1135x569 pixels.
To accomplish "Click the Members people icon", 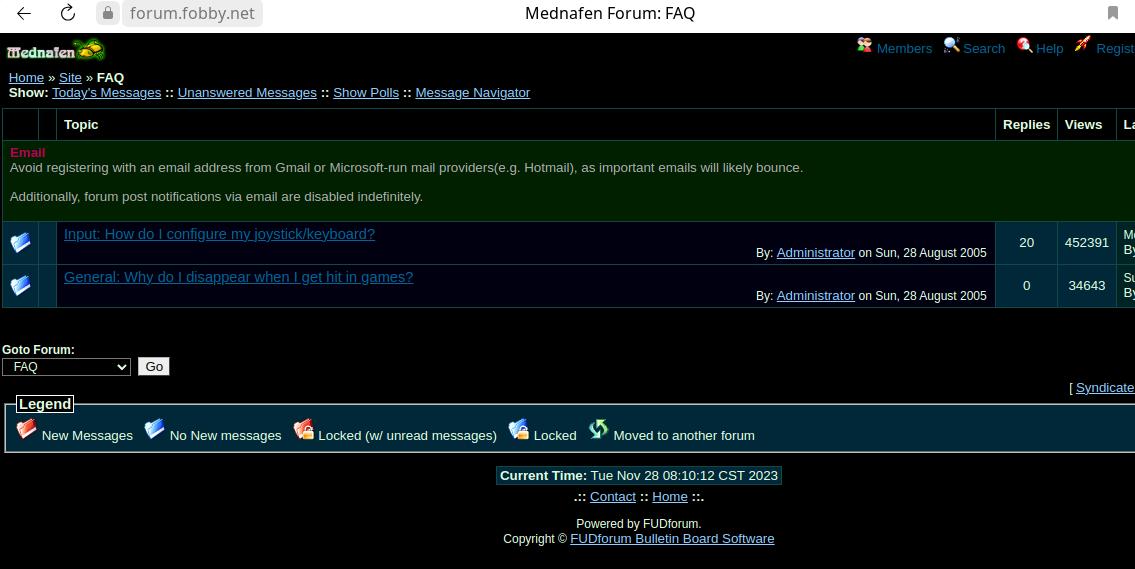I will pyautogui.click(x=864, y=46).
